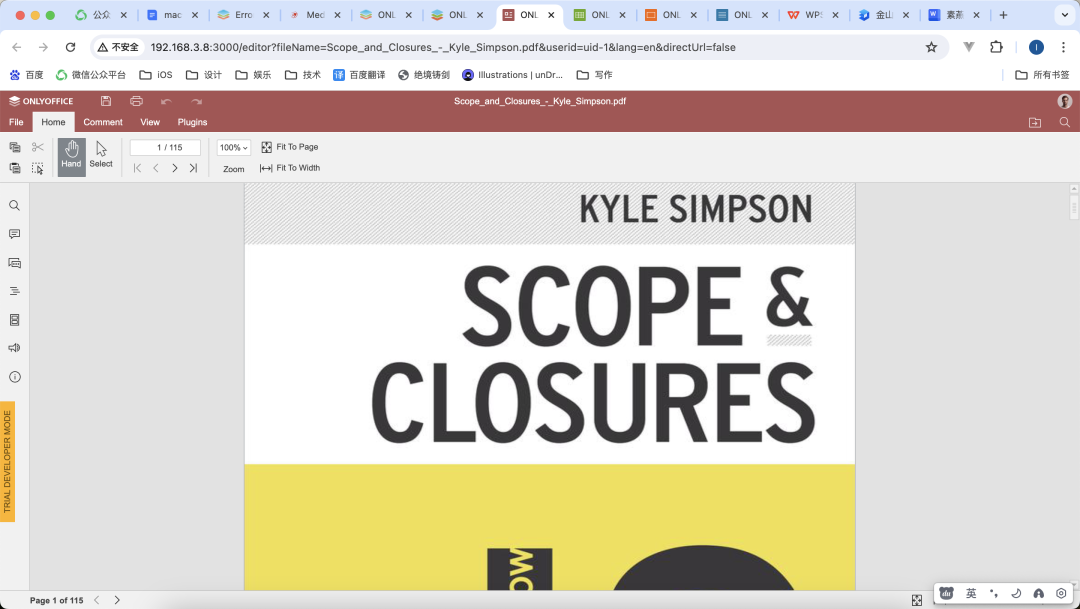Click the browser address bar URL
Screen dimensions: 1080x609
point(443,48)
